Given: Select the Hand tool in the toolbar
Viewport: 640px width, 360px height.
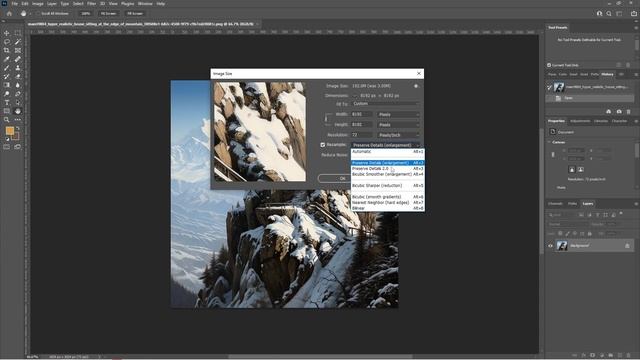Looking at the screenshot, I should [x=18, y=111].
